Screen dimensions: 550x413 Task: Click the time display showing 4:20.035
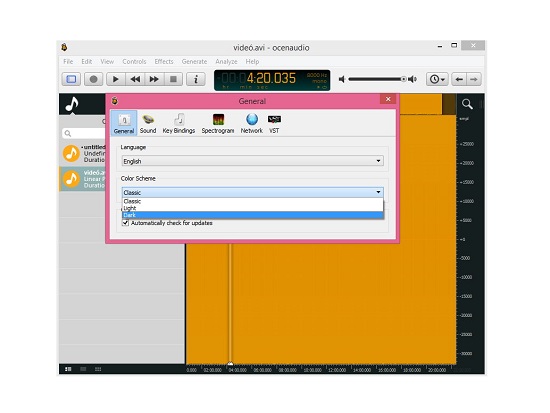pos(272,80)
